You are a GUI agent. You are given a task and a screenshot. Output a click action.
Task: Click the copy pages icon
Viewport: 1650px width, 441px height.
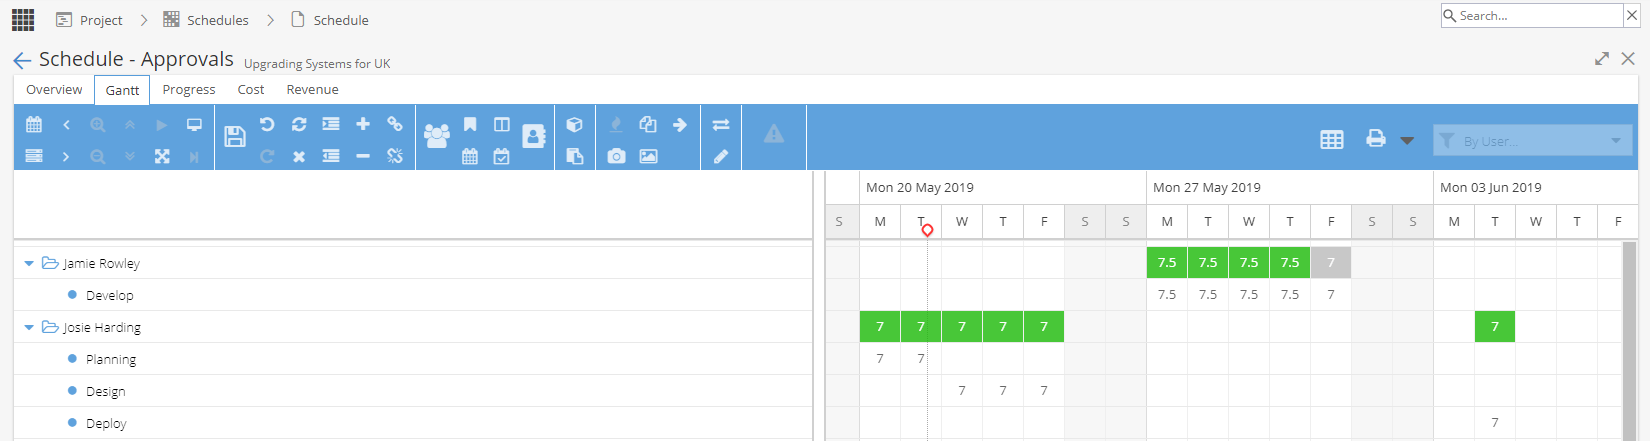[648, 124]
